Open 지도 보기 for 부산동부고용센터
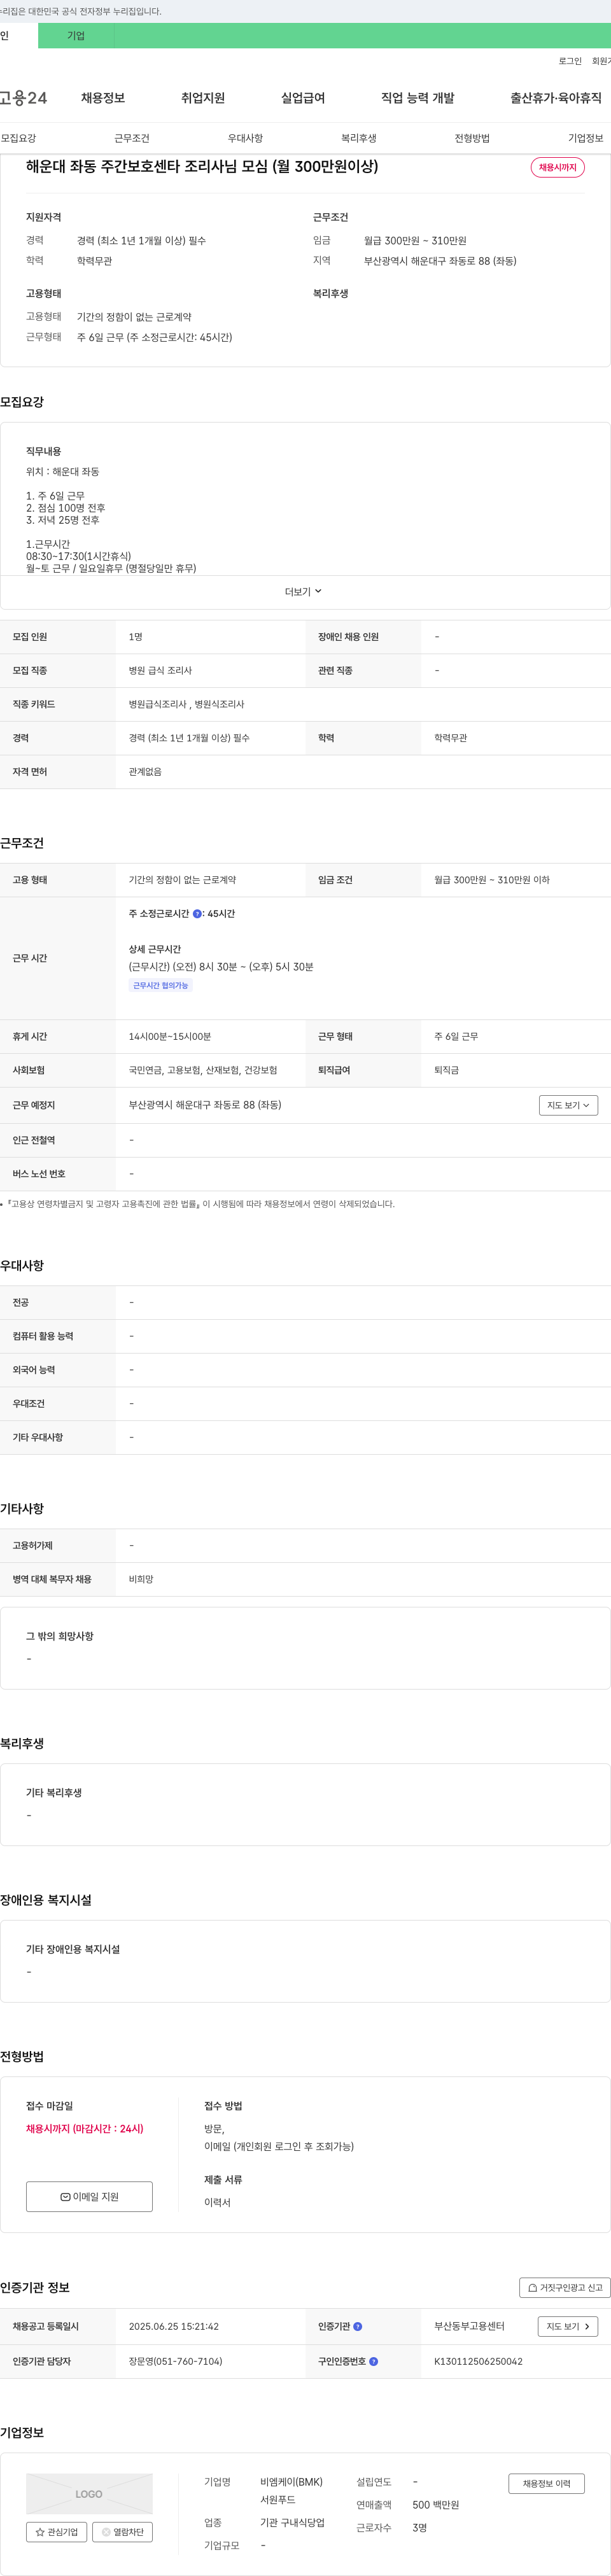Screen dimensions: 611x2576 pyautogui.click(x=568, y=2327)
